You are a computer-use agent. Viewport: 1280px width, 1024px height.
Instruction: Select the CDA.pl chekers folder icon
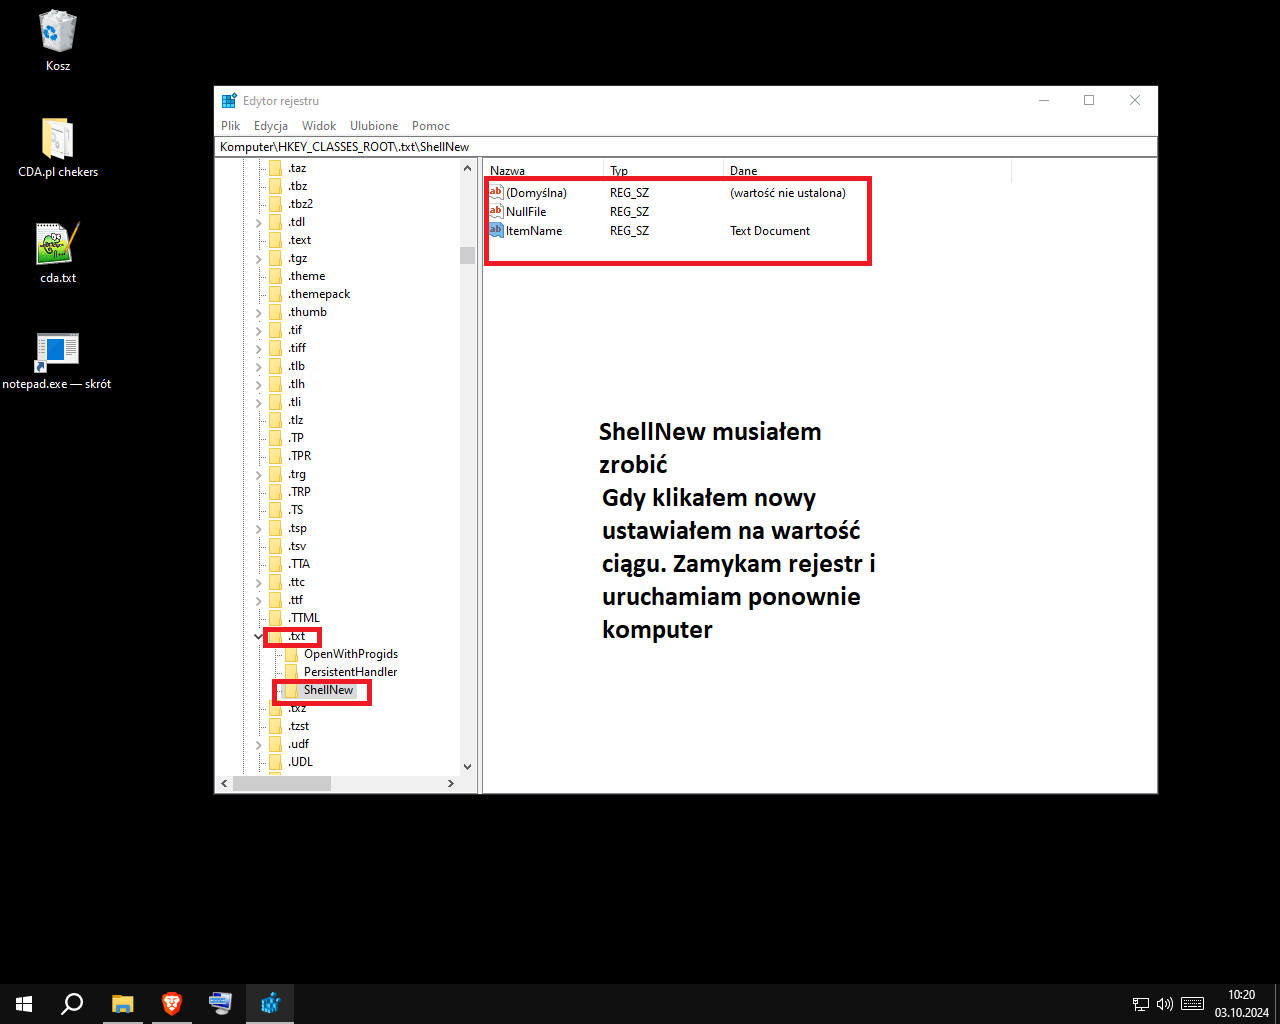coord(58,147)
